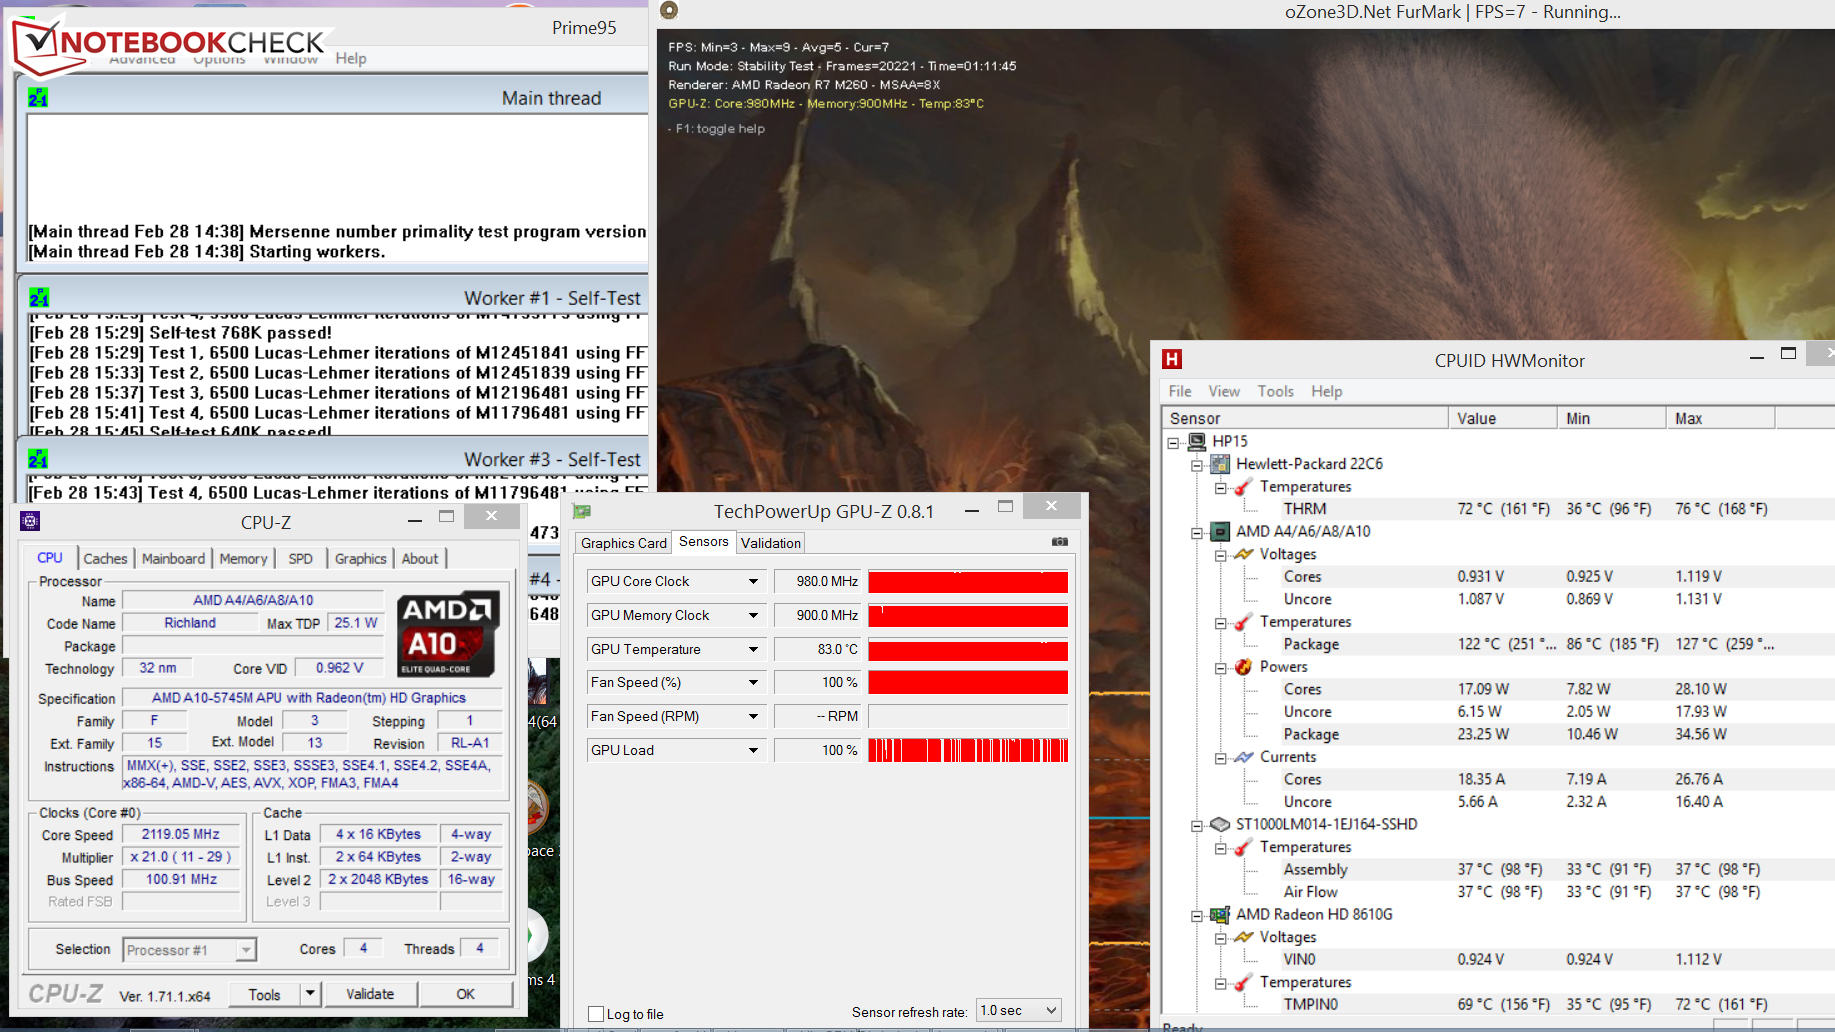The height and width of the screenshot is (1032, 1835).
Task: Open the Fan Speed (%) sensor dropdown
Action: click(753, 682)
